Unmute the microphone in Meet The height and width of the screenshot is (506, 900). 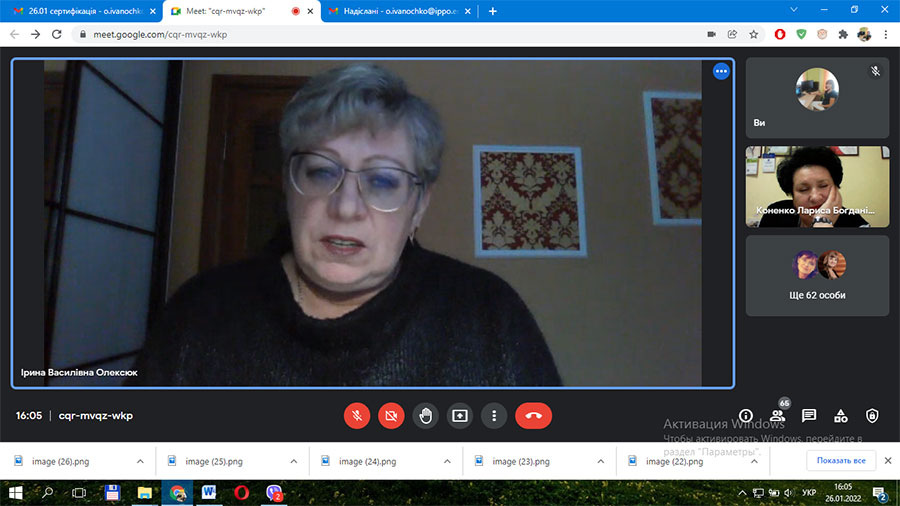pos(356,415)
